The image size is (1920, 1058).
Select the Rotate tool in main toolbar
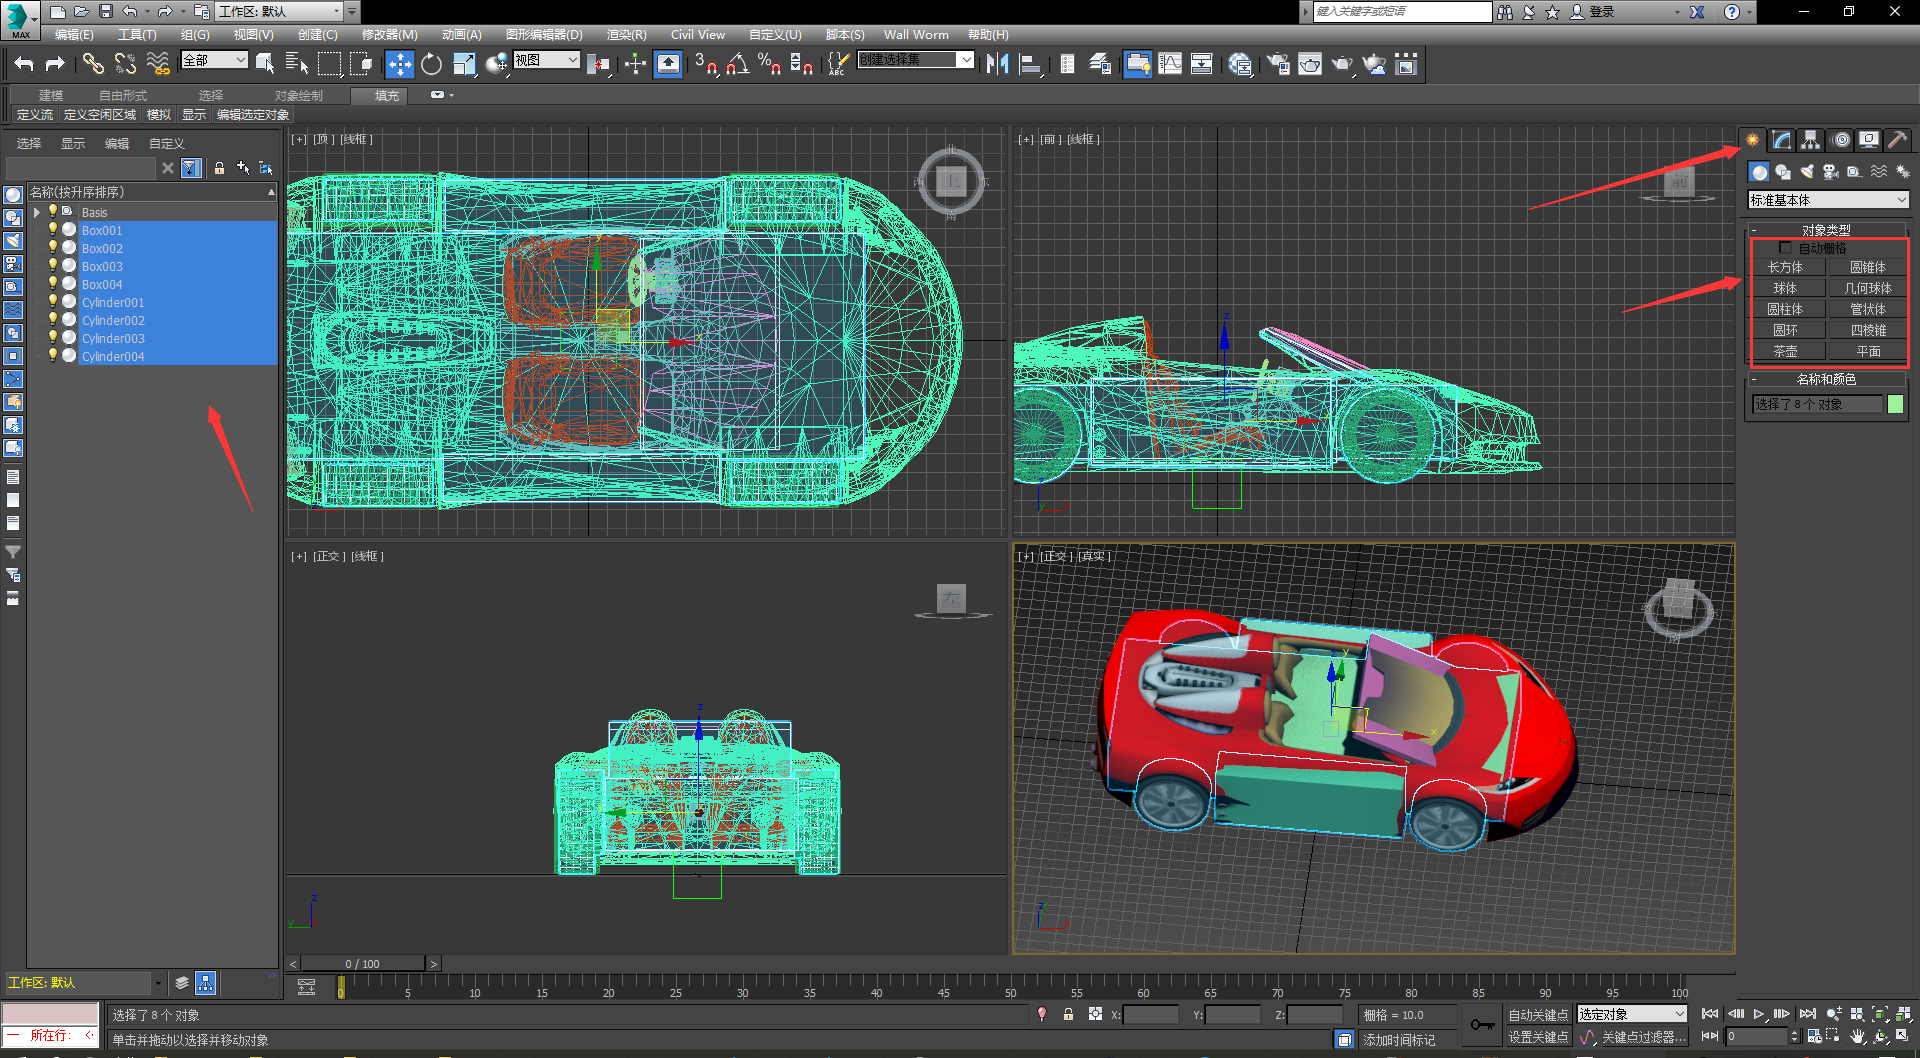click(431, 65)
